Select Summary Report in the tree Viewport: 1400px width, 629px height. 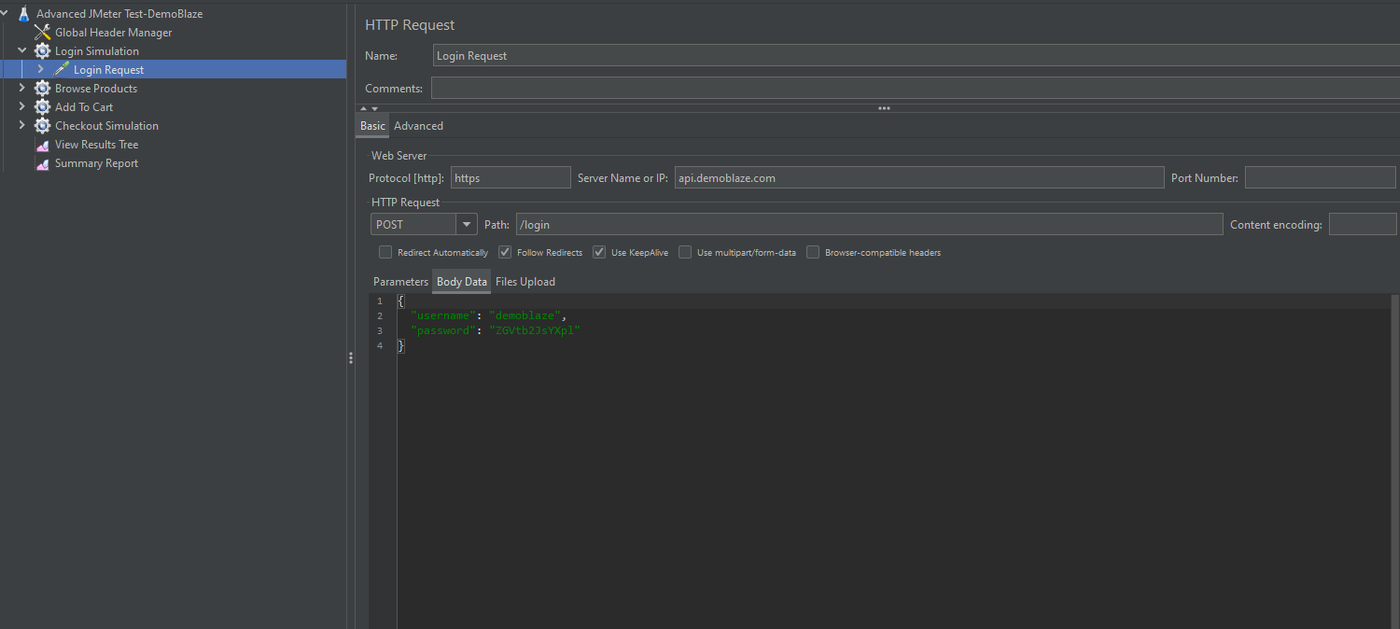tap(97, 164)
